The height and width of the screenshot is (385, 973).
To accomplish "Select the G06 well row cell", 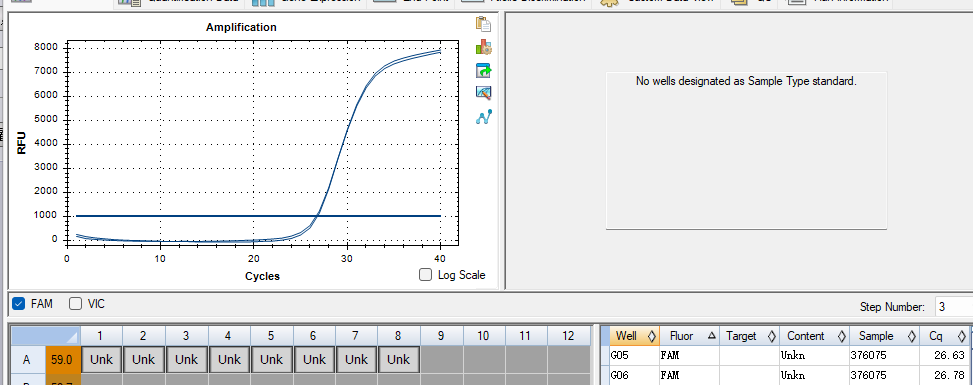I will pyautogui.click(x=635, y=376).
